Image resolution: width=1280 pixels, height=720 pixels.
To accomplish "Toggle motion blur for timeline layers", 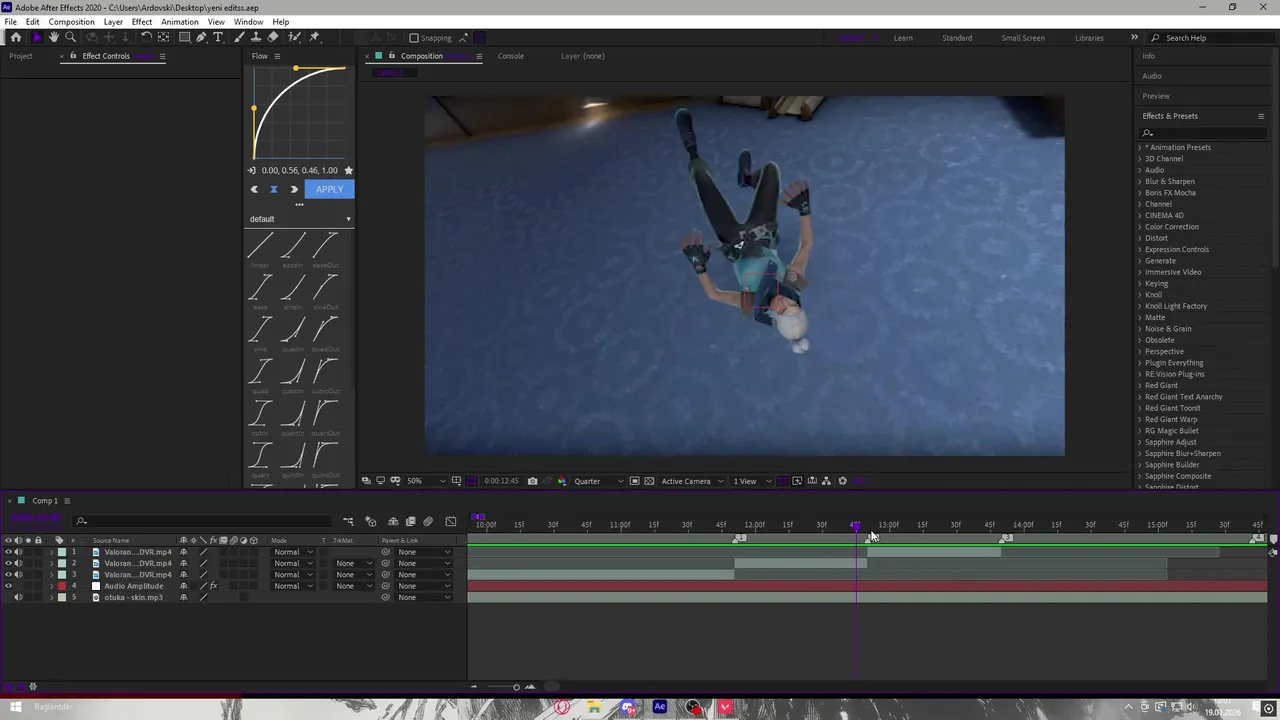I will click(428, 521).
